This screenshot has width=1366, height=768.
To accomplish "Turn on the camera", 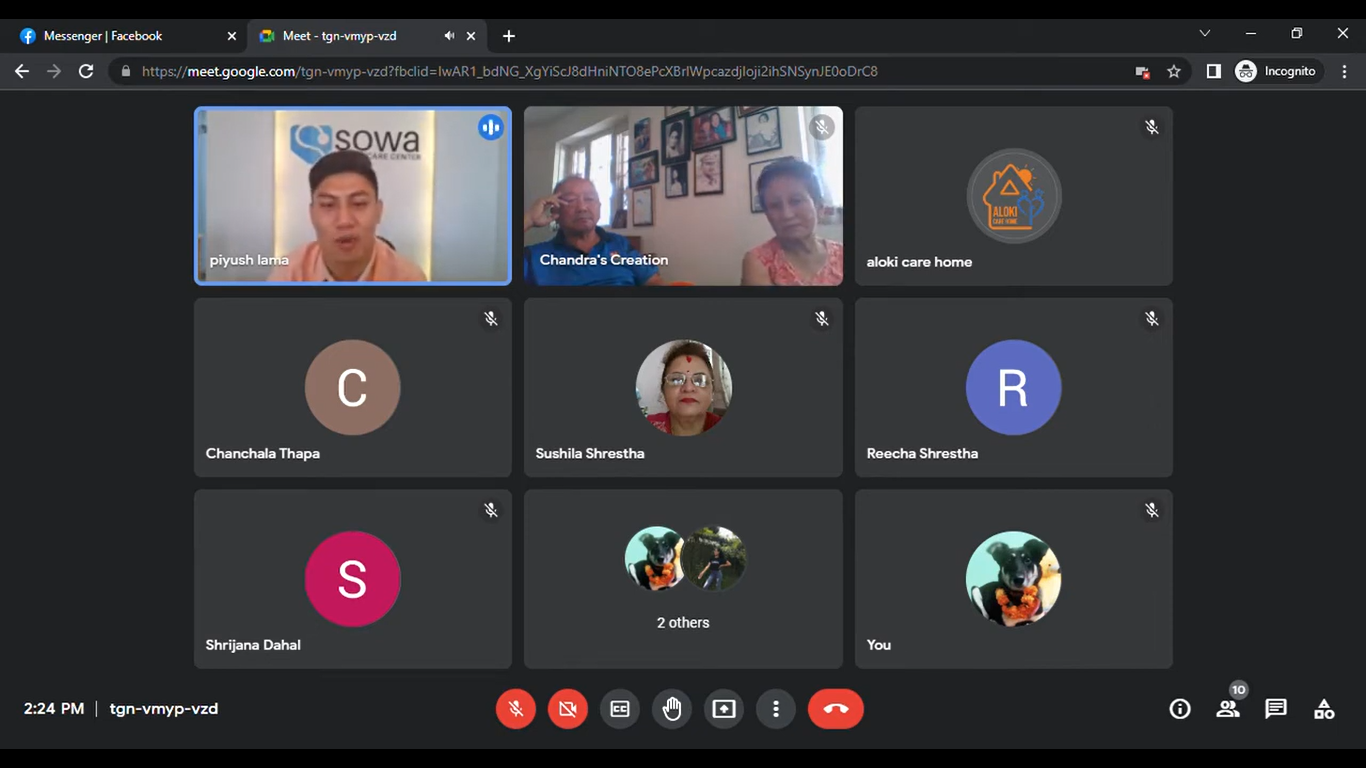I will (x=568, y=709).
